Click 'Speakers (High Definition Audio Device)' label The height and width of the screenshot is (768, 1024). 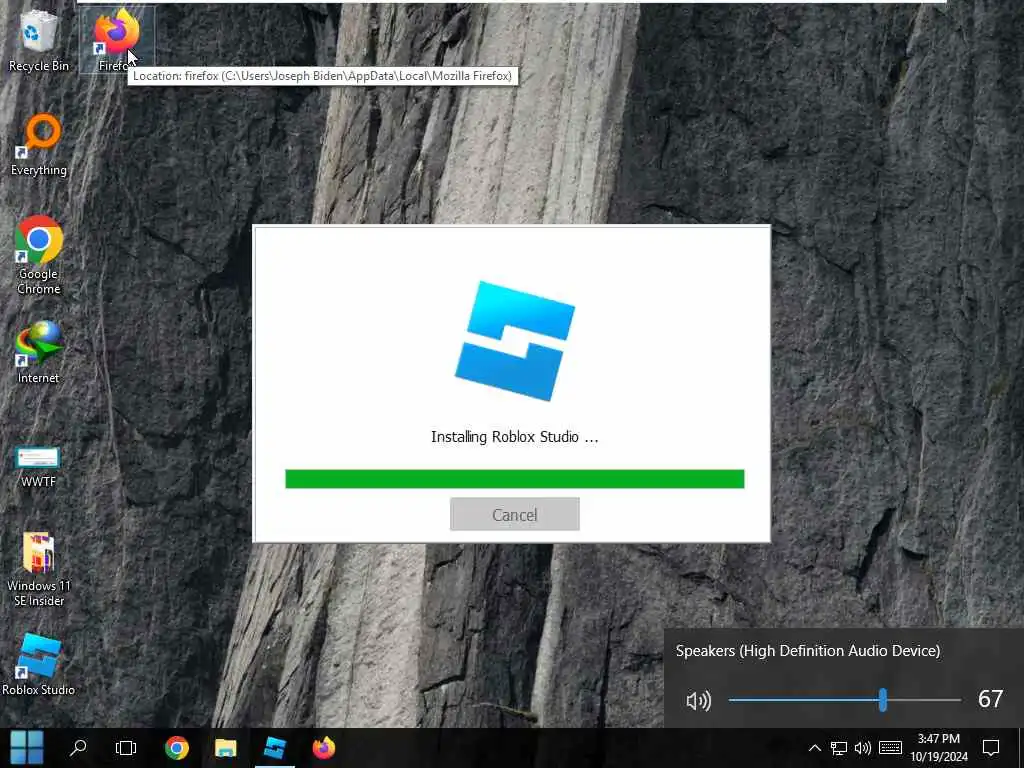pyautogui.click(x=808, y=651)
